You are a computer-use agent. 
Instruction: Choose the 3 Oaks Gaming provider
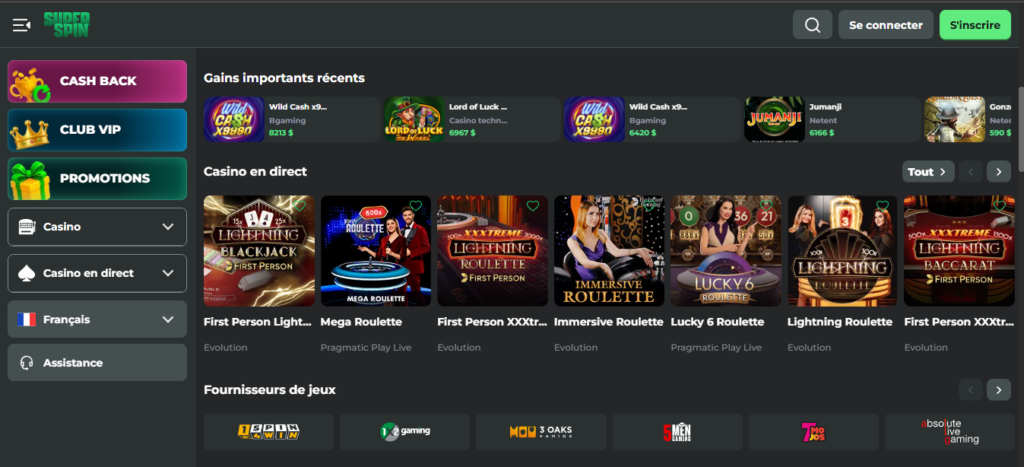tap(540, 432)
